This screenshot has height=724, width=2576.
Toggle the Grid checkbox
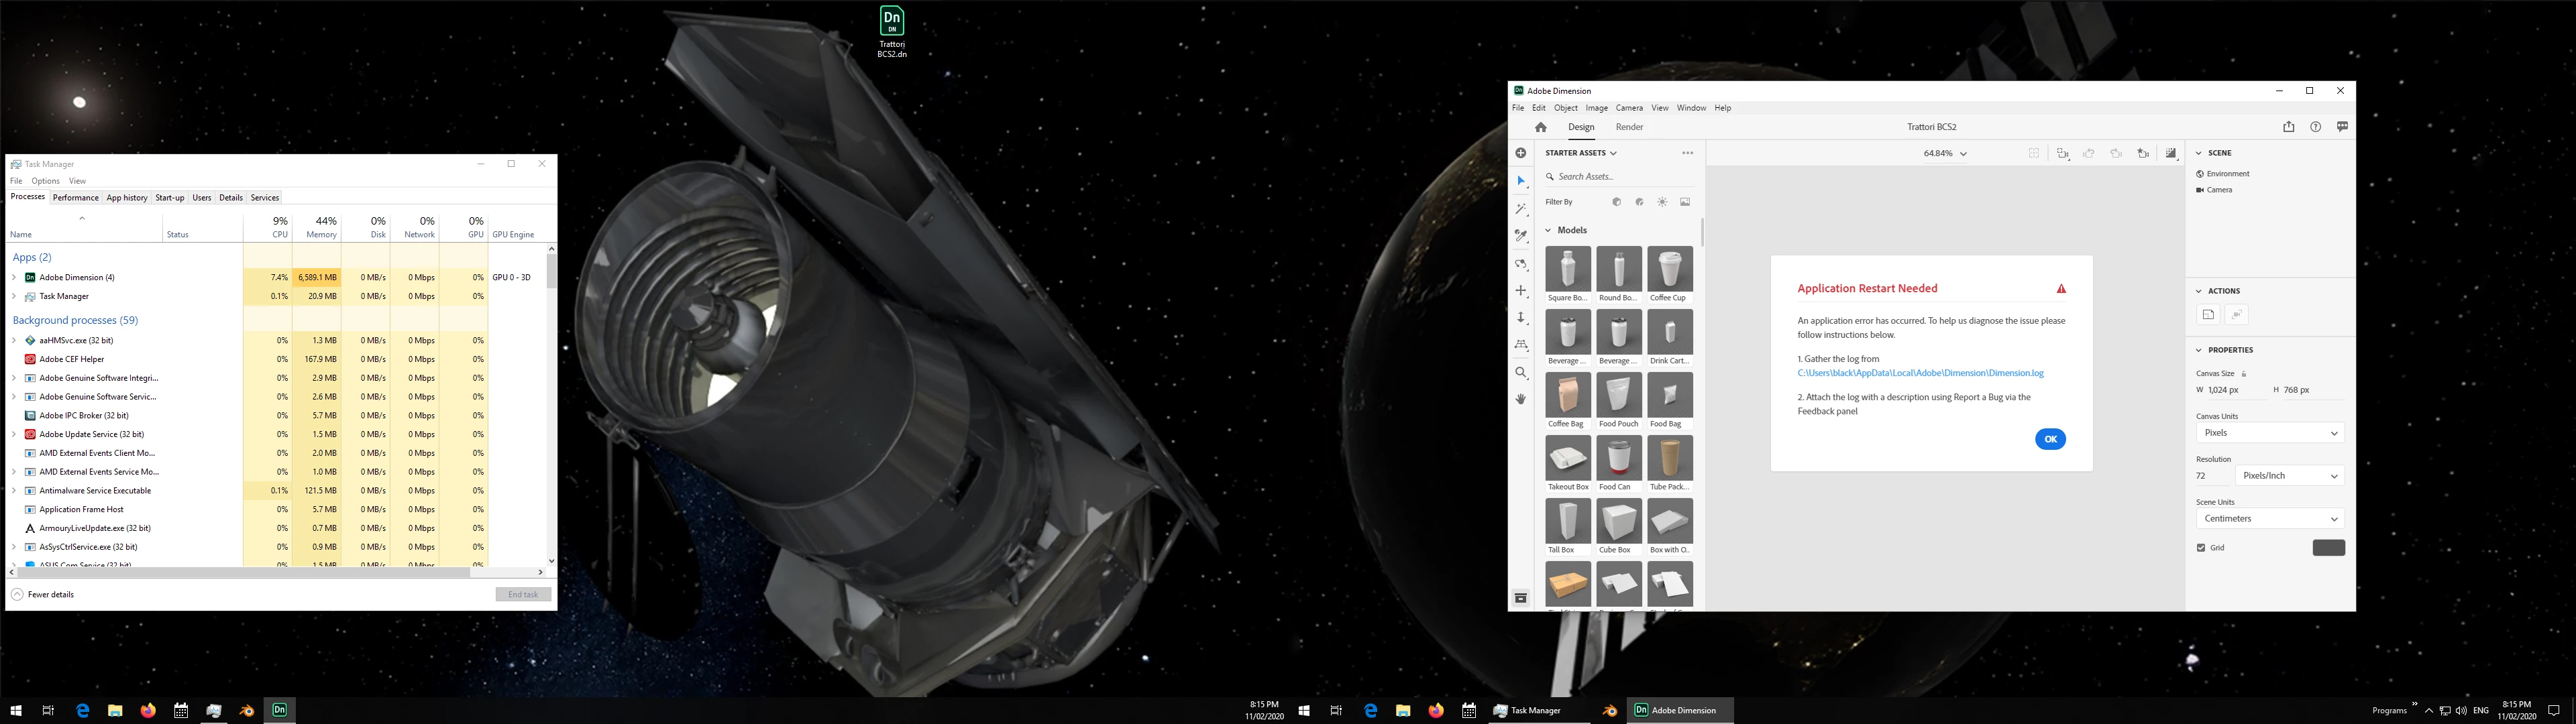(2201, 548)
